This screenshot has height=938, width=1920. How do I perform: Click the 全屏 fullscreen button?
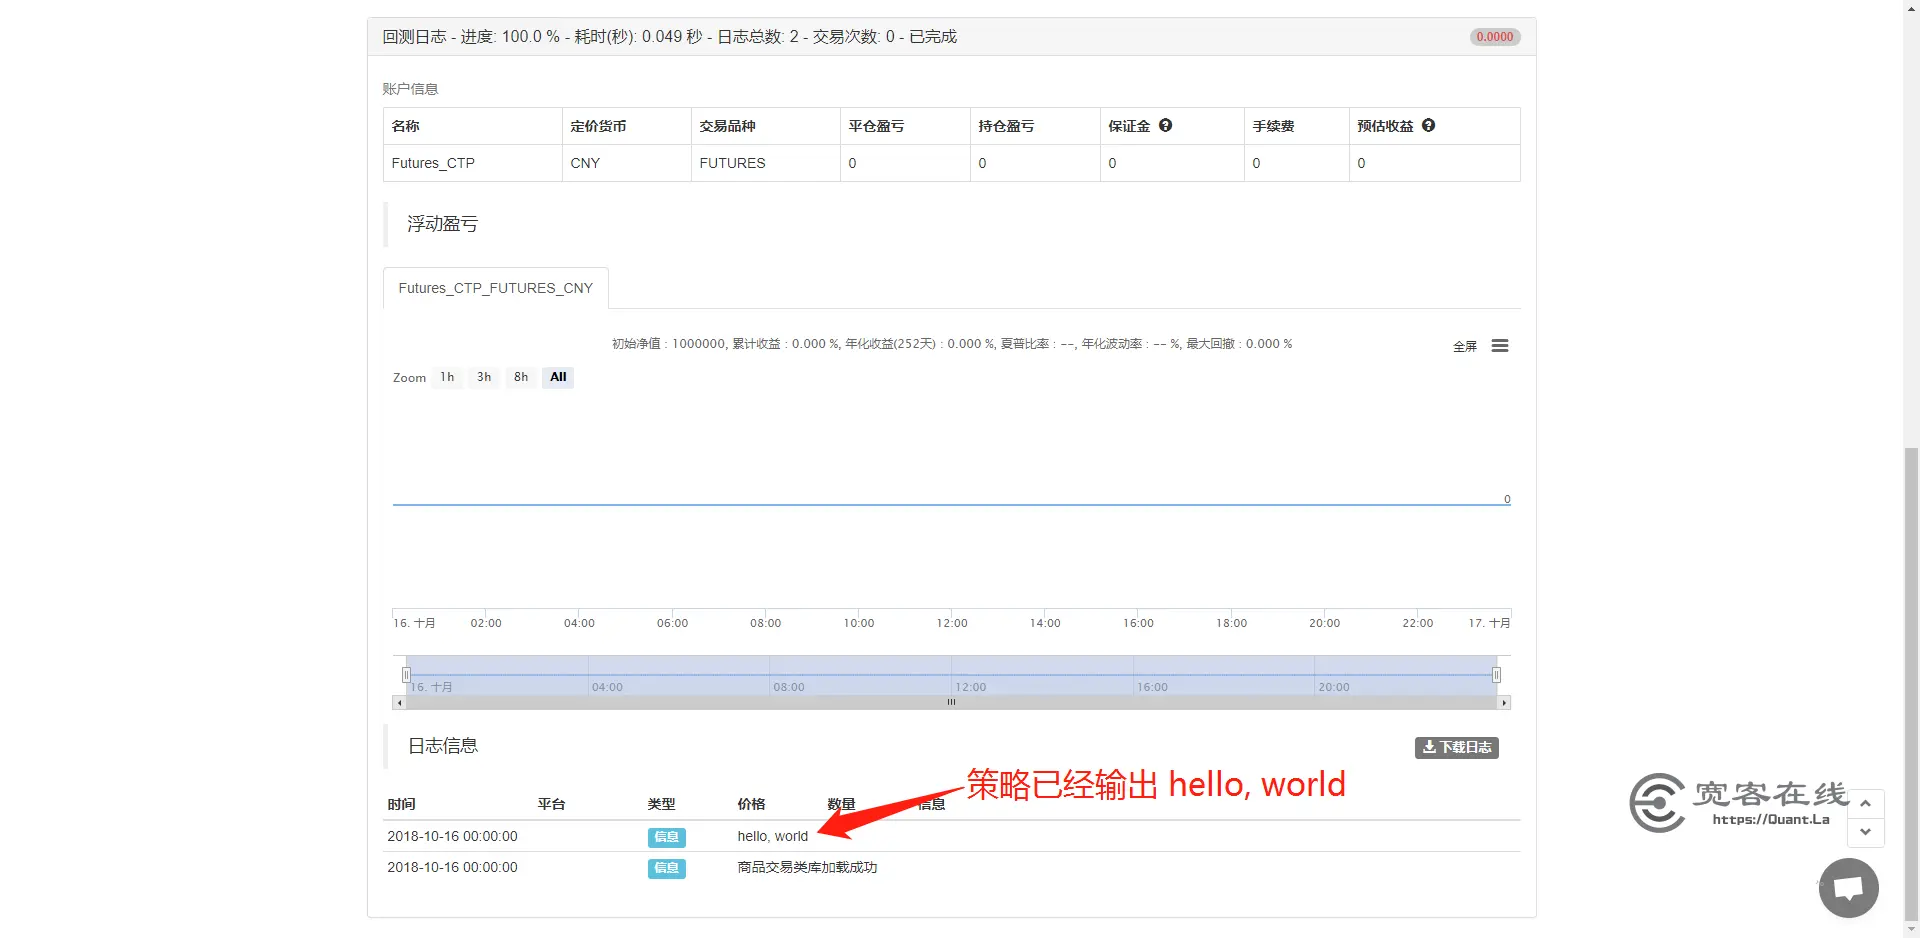pyautogui.click(x=1465, y=346)
